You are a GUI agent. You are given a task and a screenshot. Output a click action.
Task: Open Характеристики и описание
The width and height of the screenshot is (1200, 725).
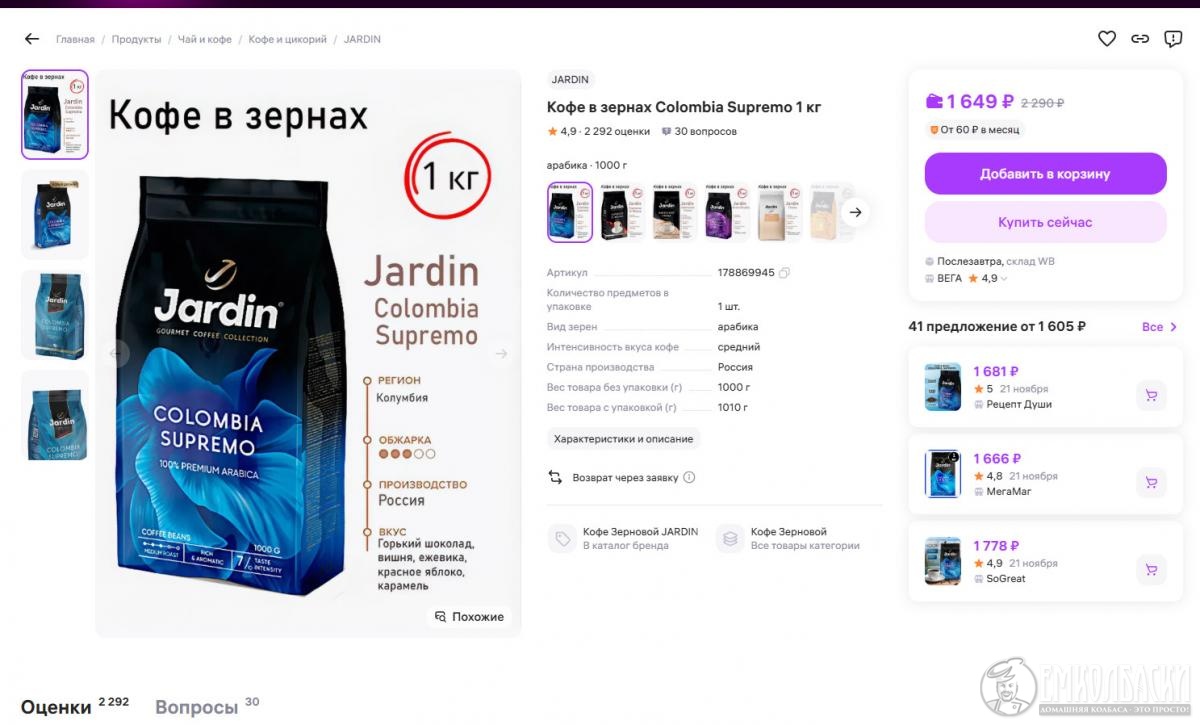(624, 439)
